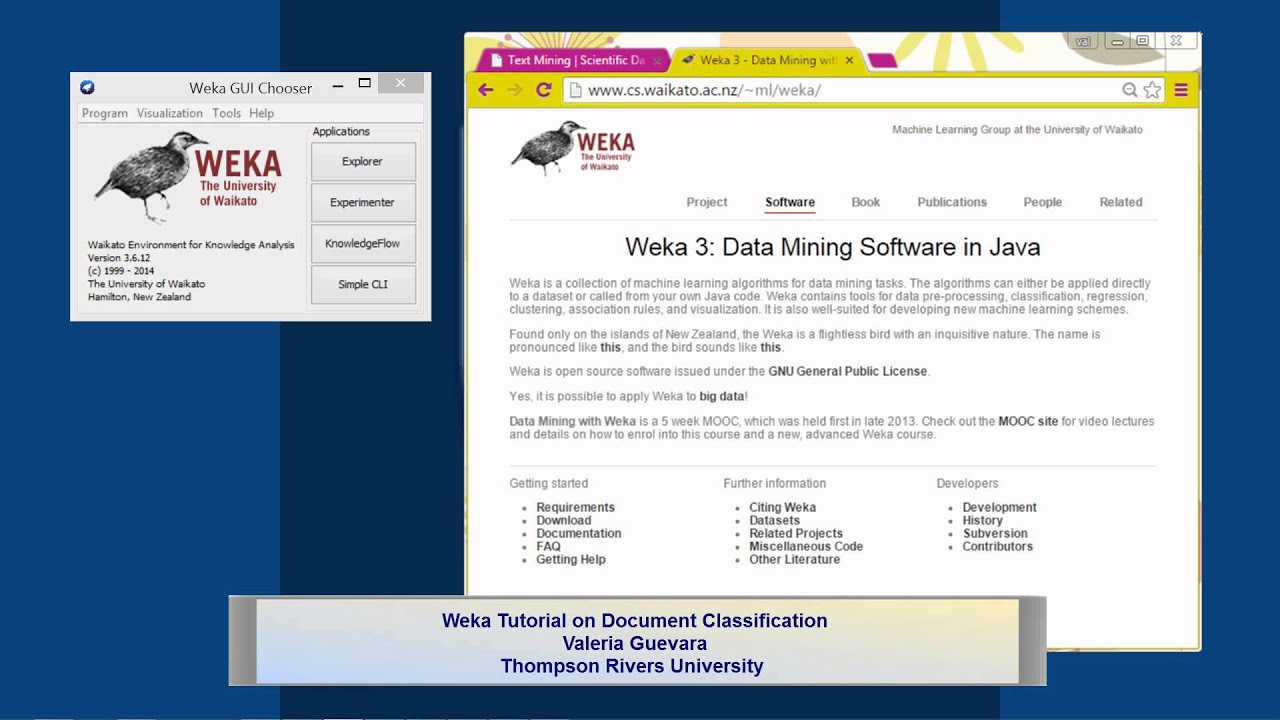The height and width of the screenshot is (720, 1280).
Task: Bookmark page with the star icon
Action: [1152, 90]
